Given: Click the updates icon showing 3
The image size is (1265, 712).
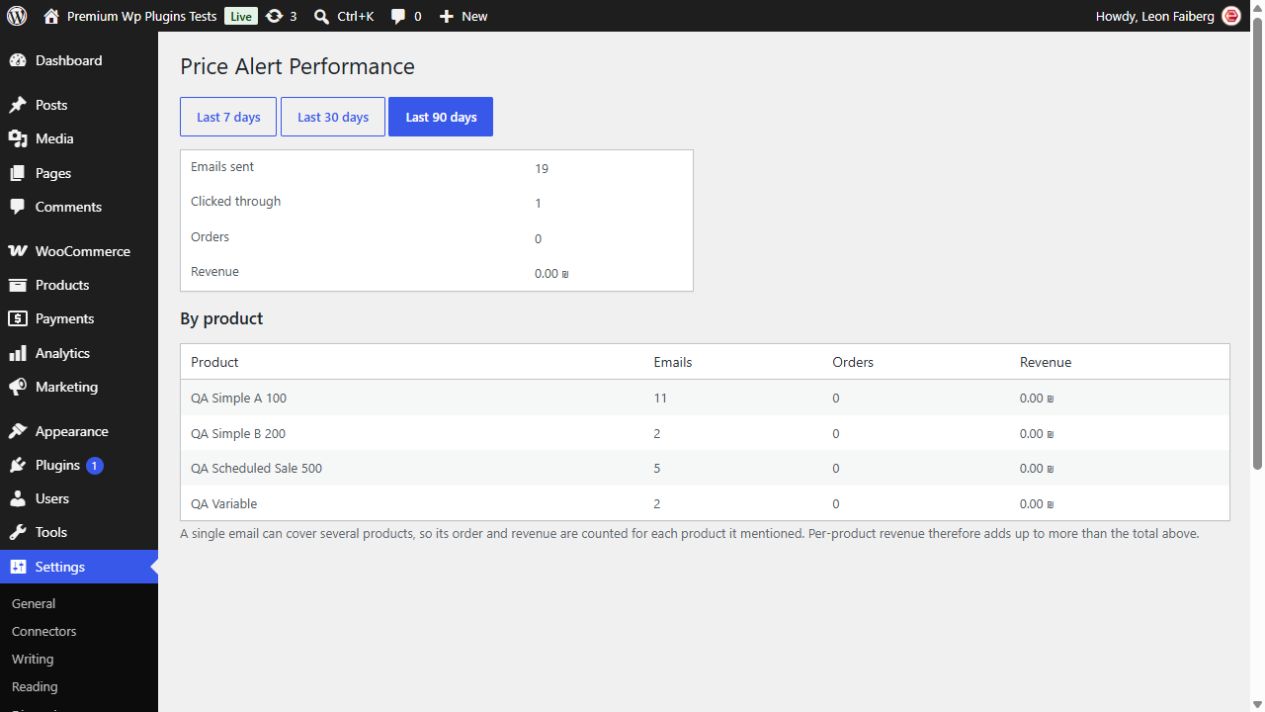Looking at the screenshot, I should pos(274,16).
